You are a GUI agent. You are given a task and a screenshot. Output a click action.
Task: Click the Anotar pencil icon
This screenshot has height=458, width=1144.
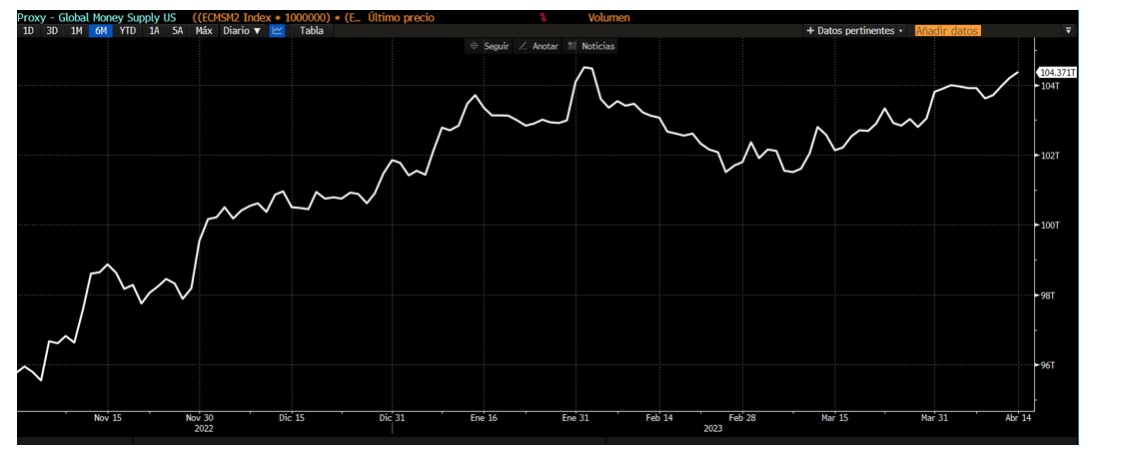point(523,46)
